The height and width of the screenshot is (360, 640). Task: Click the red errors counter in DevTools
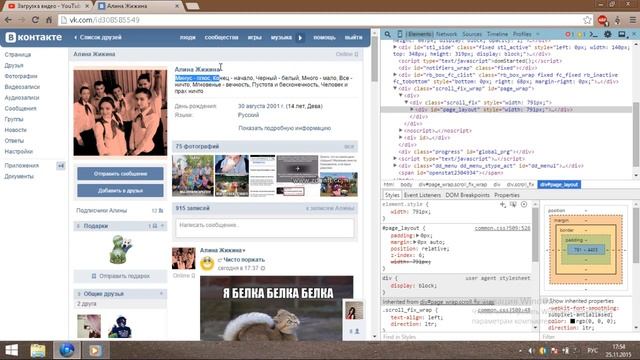point(569,34)
